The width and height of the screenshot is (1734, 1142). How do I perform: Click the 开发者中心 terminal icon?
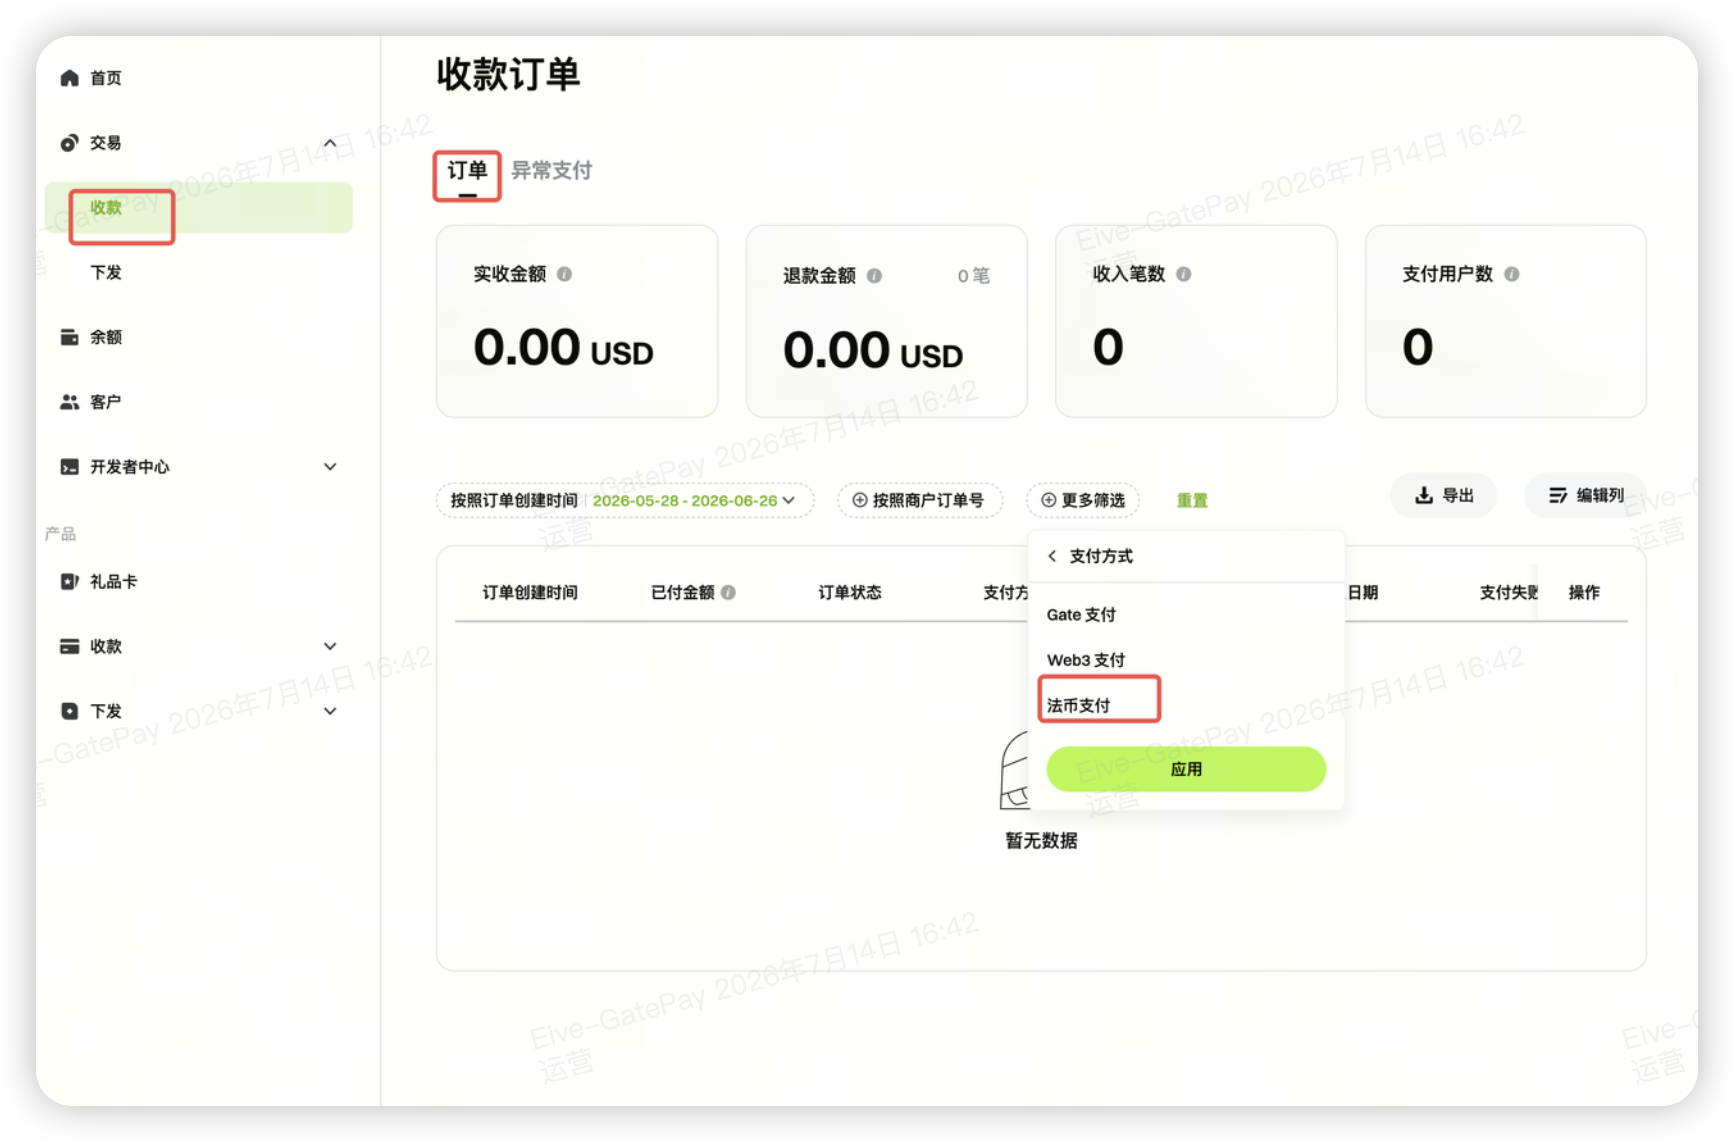coord(69,467)
